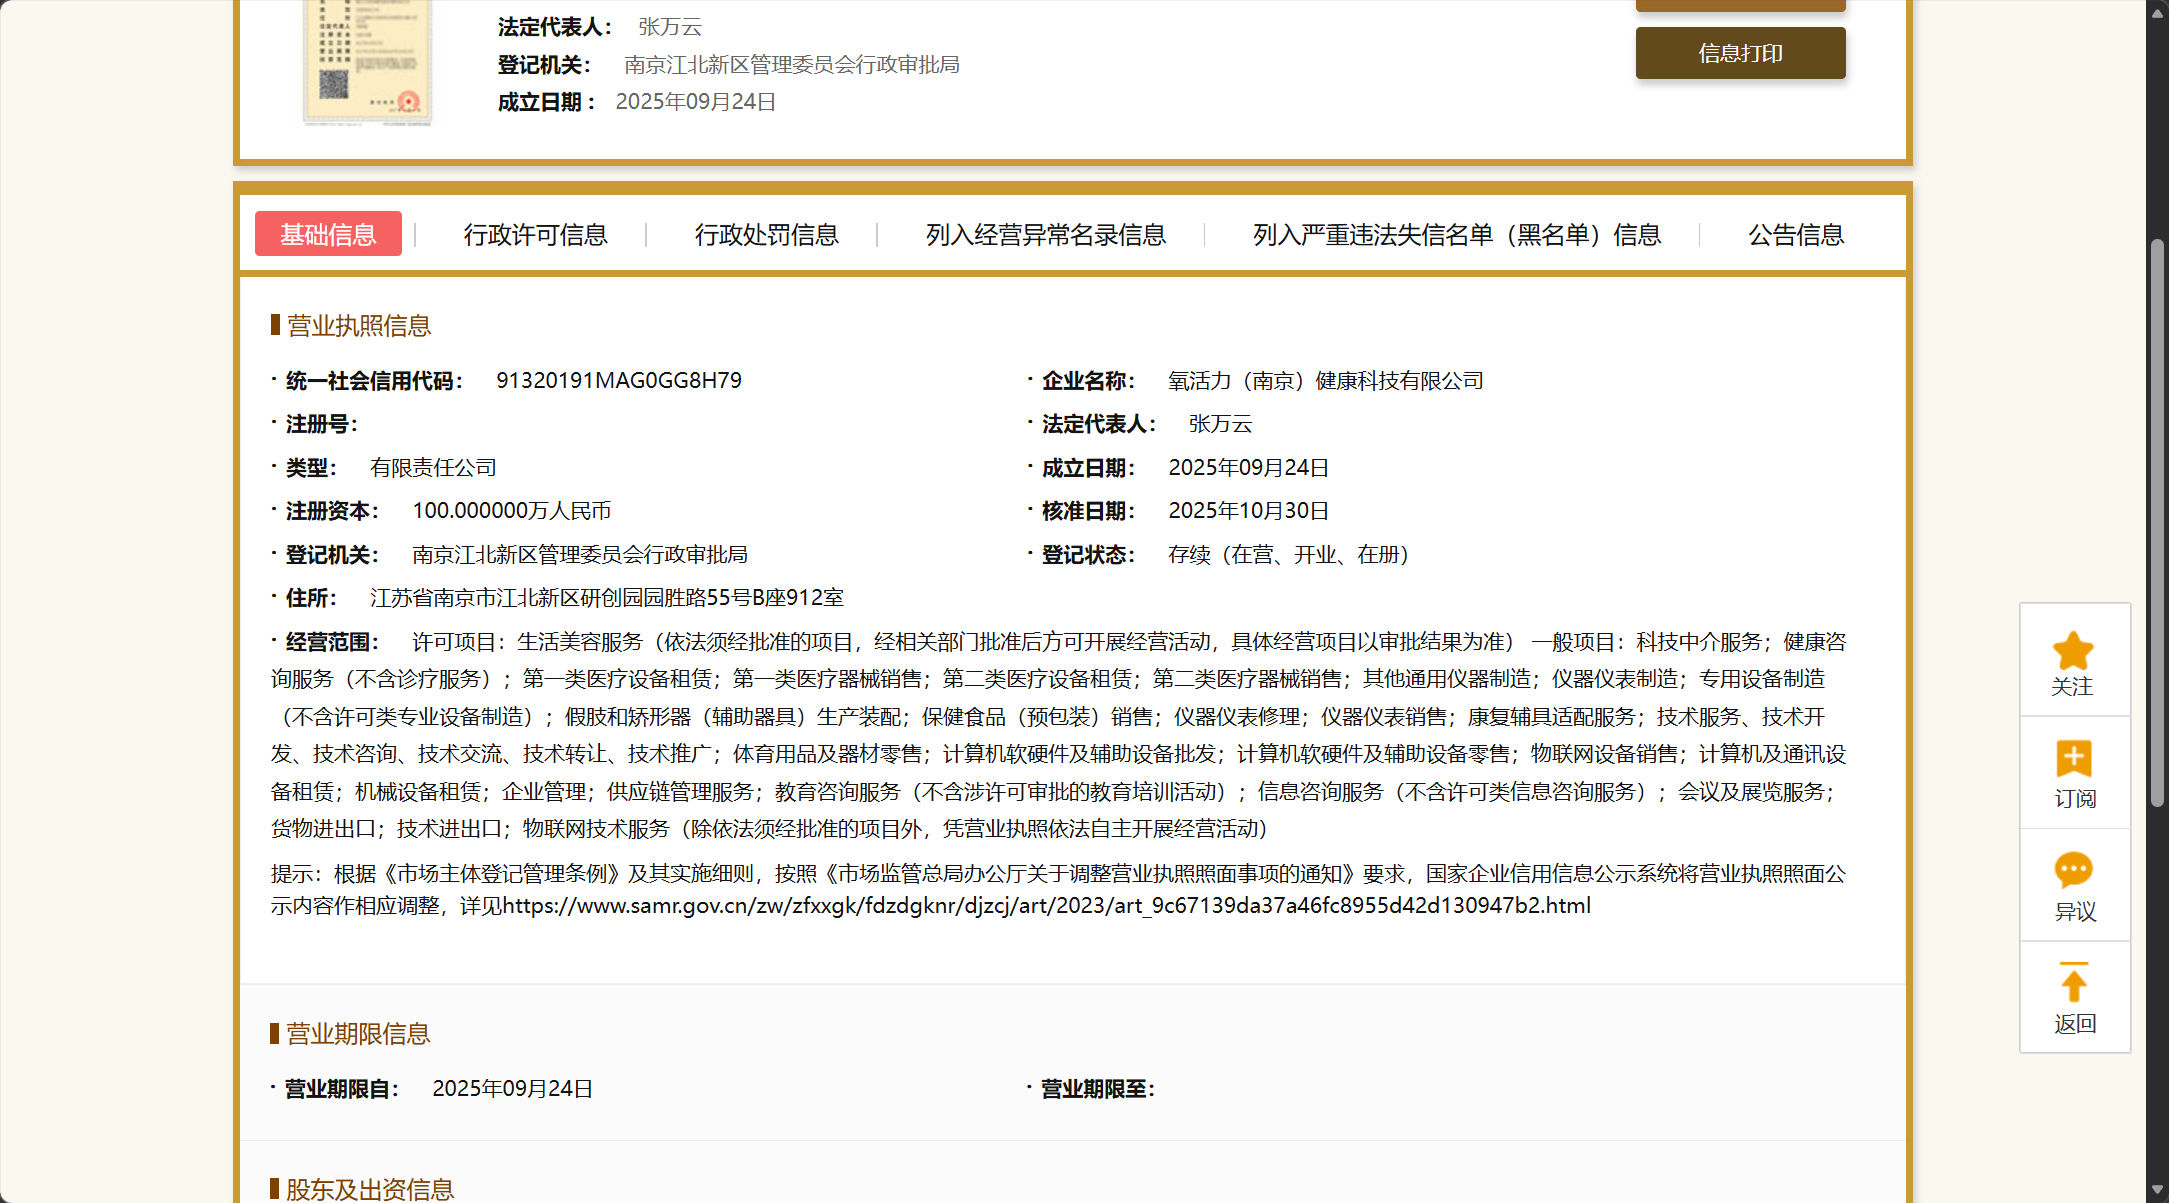This screenshot has height=1203, width=2169.
Task: Click the 订阅 subscribe plus icon
Action: 2073,759
